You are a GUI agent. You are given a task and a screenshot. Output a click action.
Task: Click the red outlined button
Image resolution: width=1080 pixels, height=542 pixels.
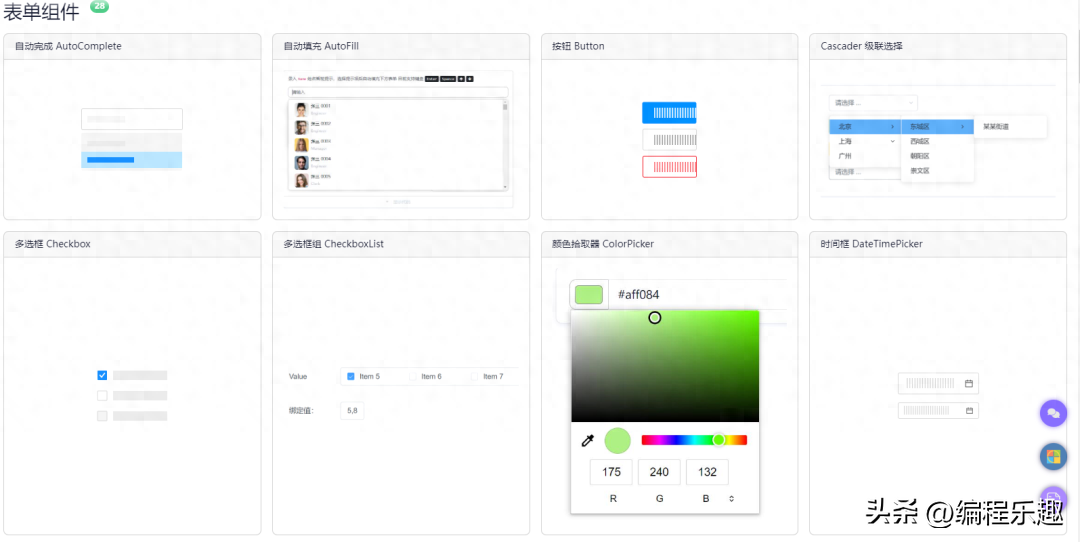669,167
